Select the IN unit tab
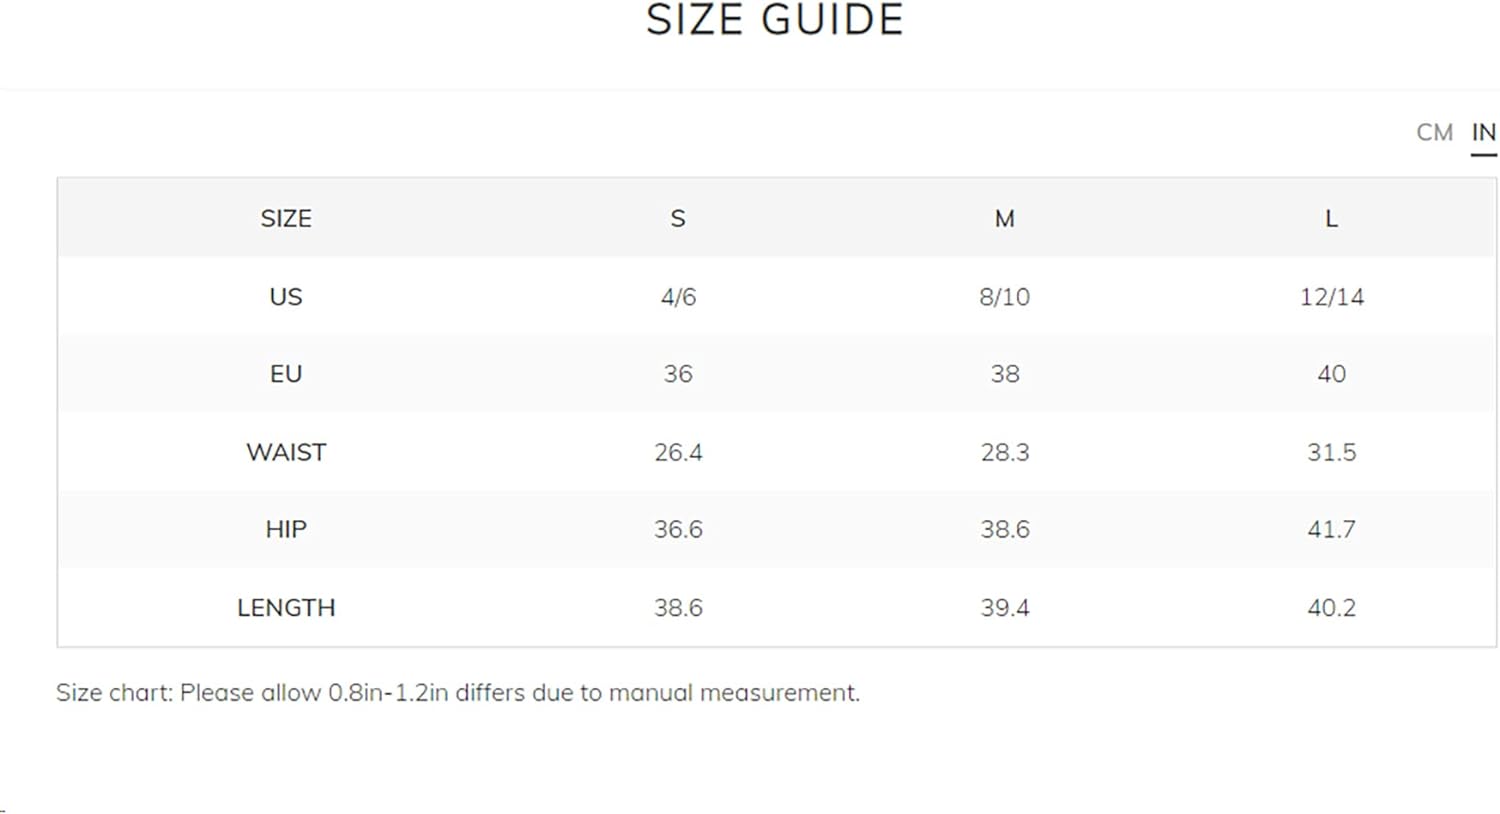 tap(1483, 132)
